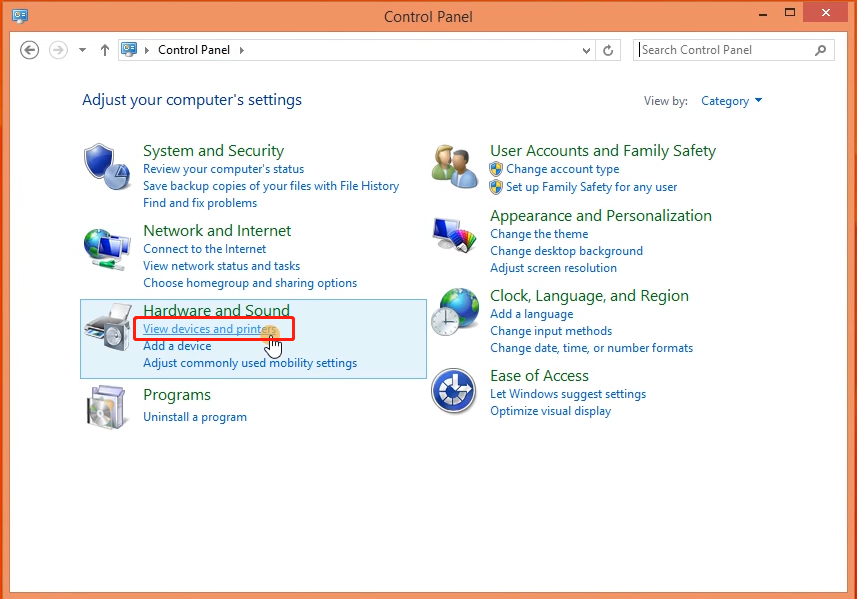Click the shield icon beside Set up Family Safety

click(x=496, y=187)
